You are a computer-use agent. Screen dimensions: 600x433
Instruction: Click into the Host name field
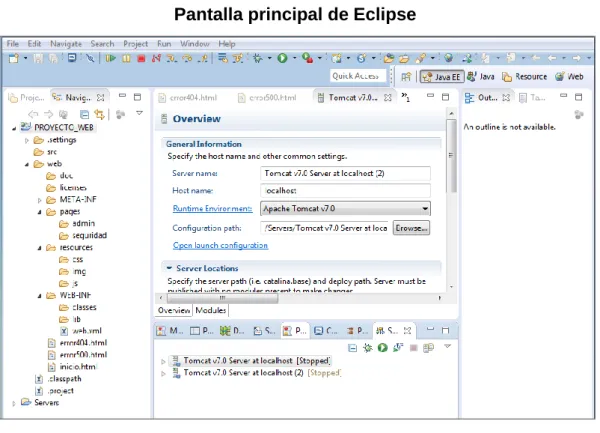pyautogui.click(x=345, y=190)
